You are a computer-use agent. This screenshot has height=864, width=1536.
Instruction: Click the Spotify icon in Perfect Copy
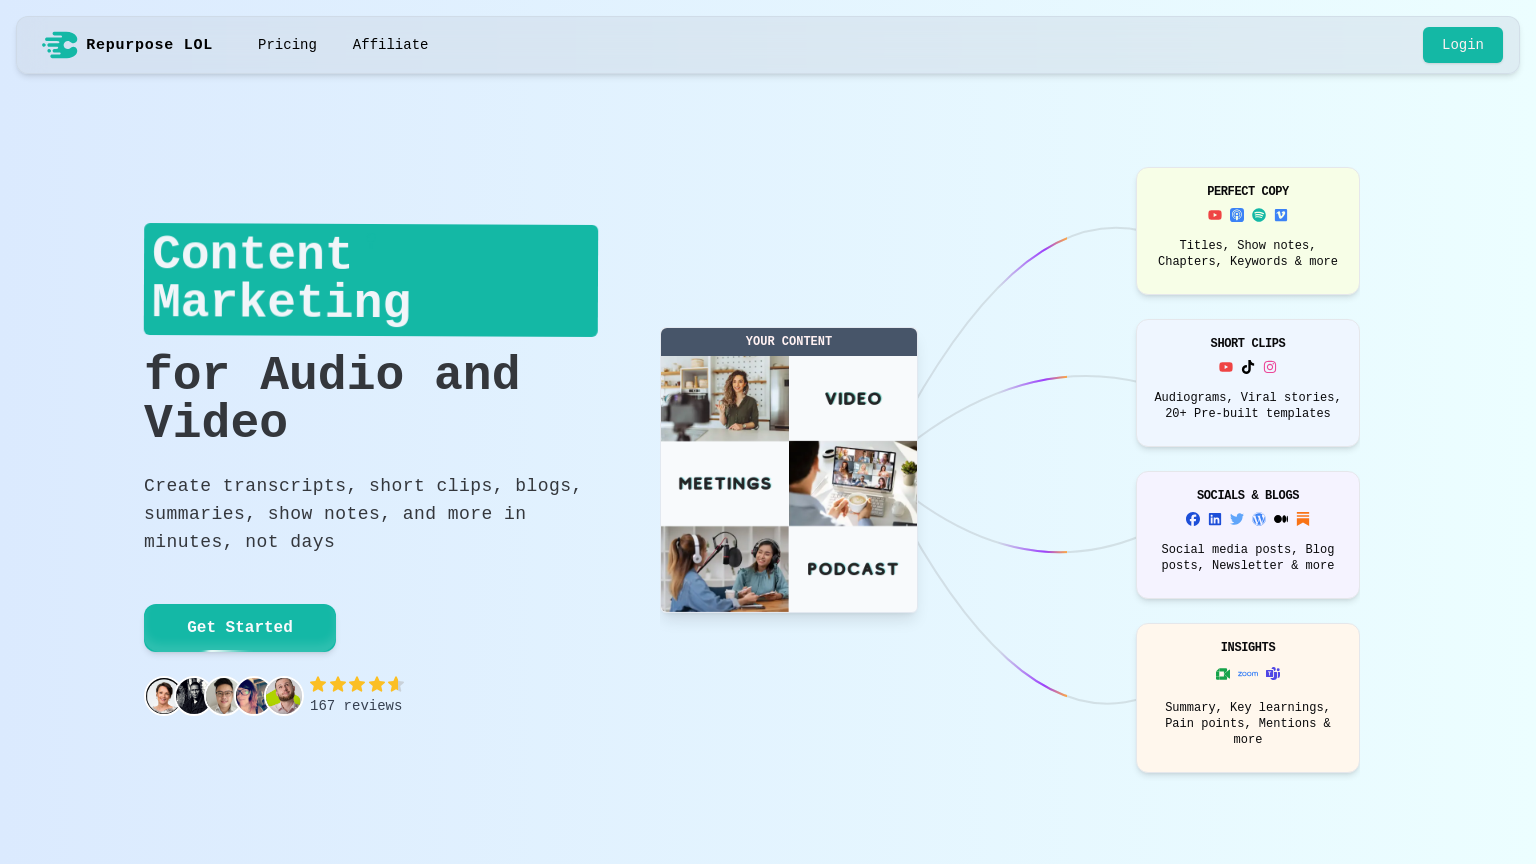1259,215
